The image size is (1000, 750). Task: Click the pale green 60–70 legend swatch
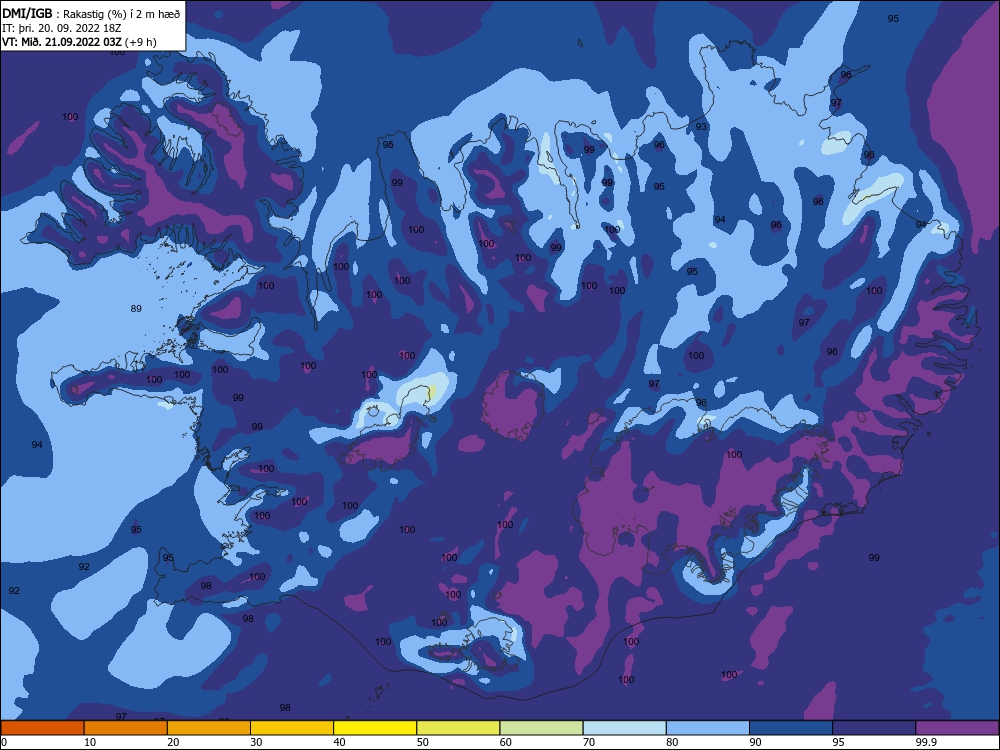541,728
